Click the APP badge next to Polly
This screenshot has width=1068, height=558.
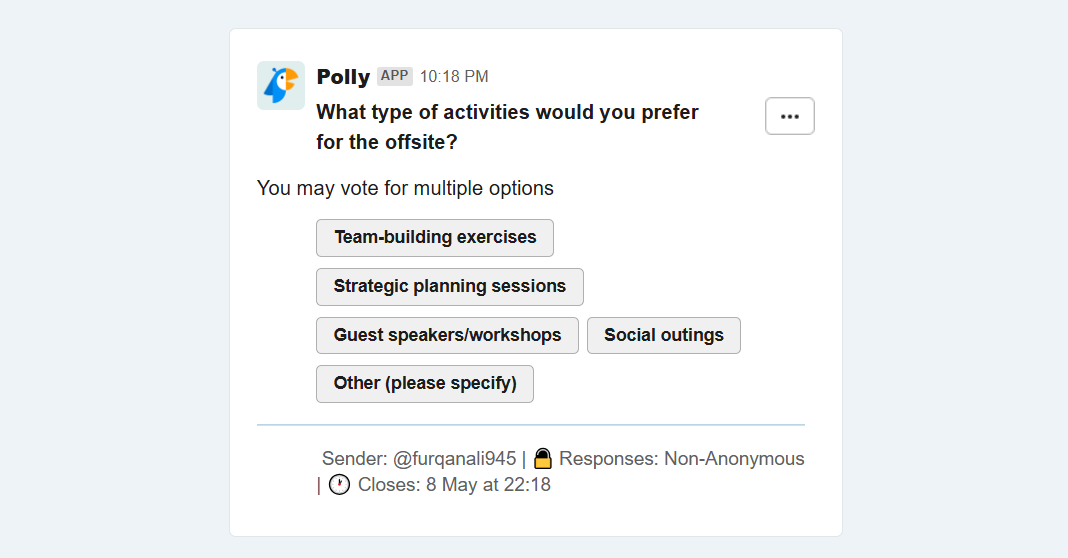[394, 76]
